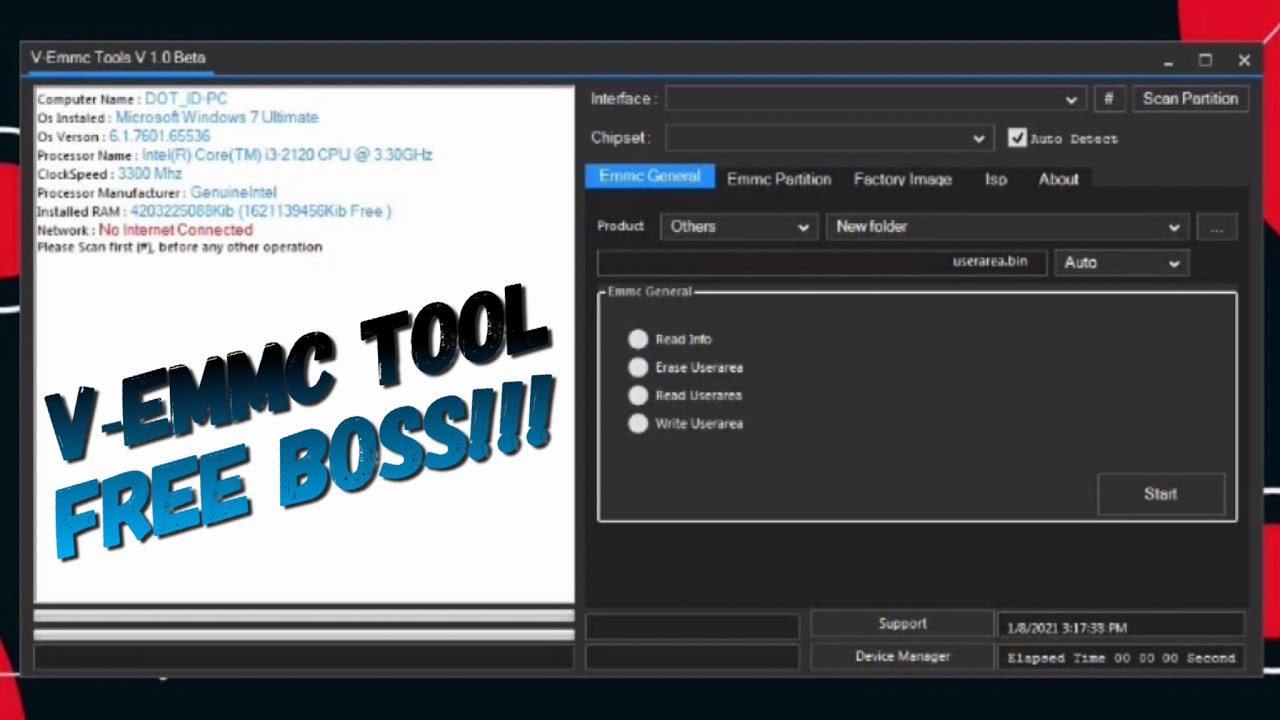
Task: Click the Processor Manufacturer GenuineIntel line
Action: point(157,192)
